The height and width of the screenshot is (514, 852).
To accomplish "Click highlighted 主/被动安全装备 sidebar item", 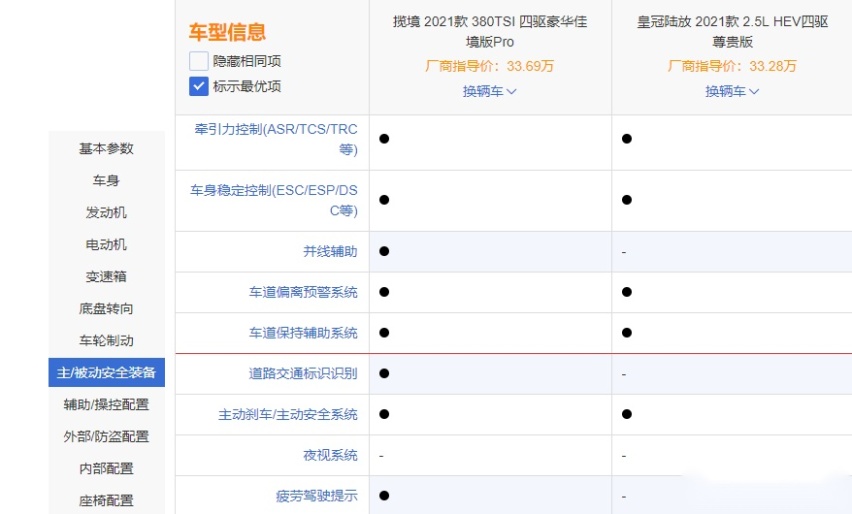I will 106,372.
